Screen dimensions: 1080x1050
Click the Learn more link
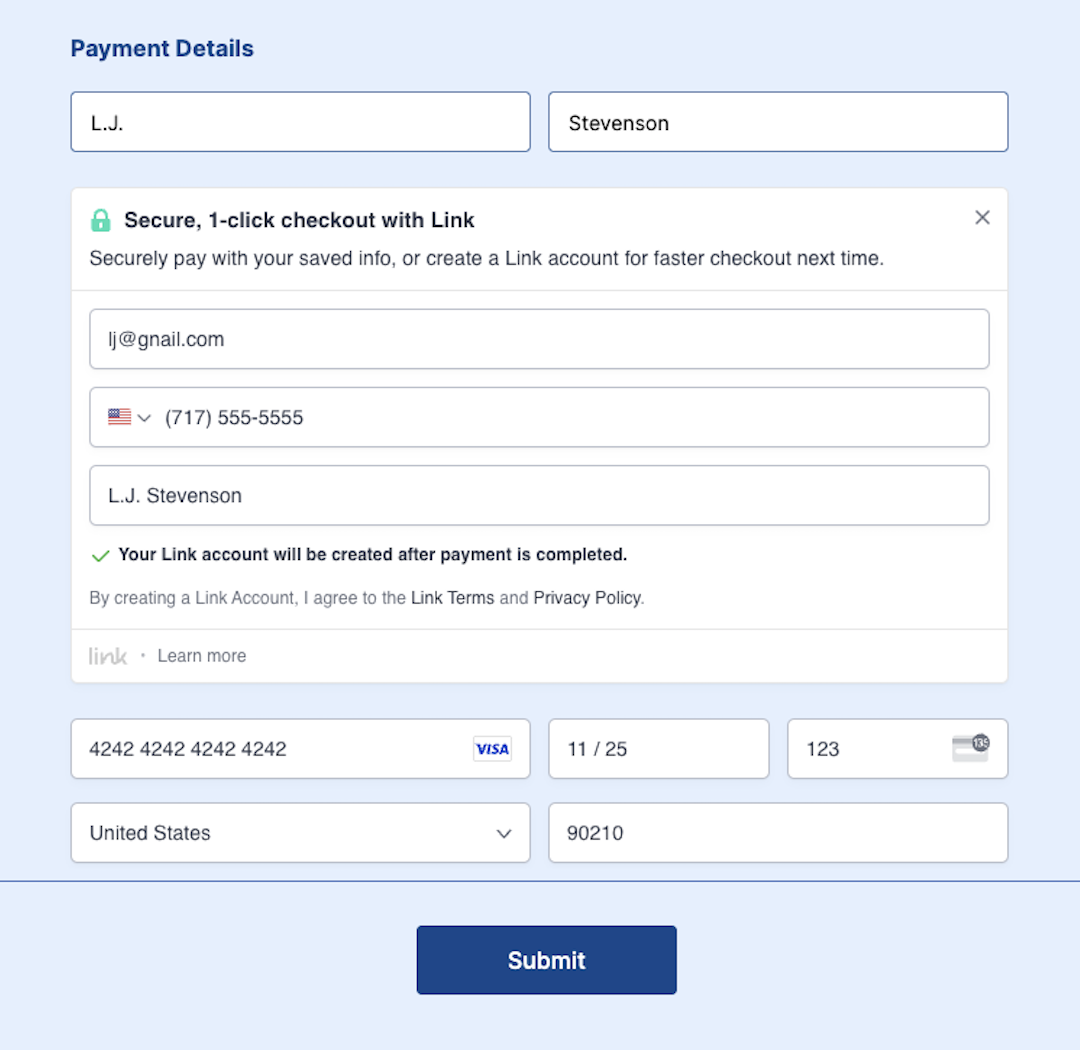202,656
